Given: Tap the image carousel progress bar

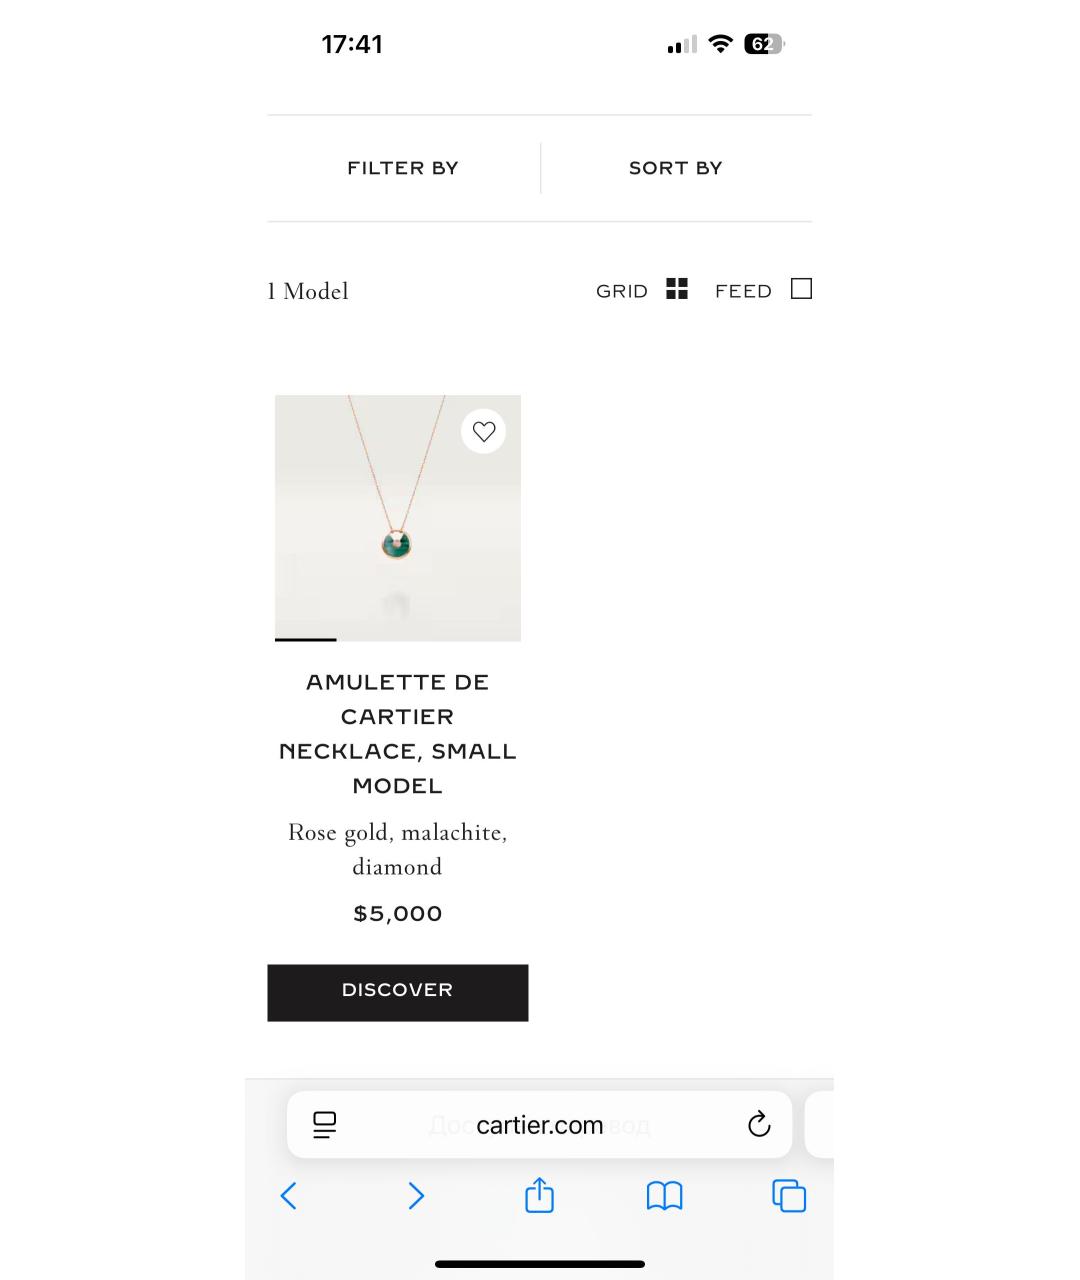Looking at the screenshot, I should 306,639.
